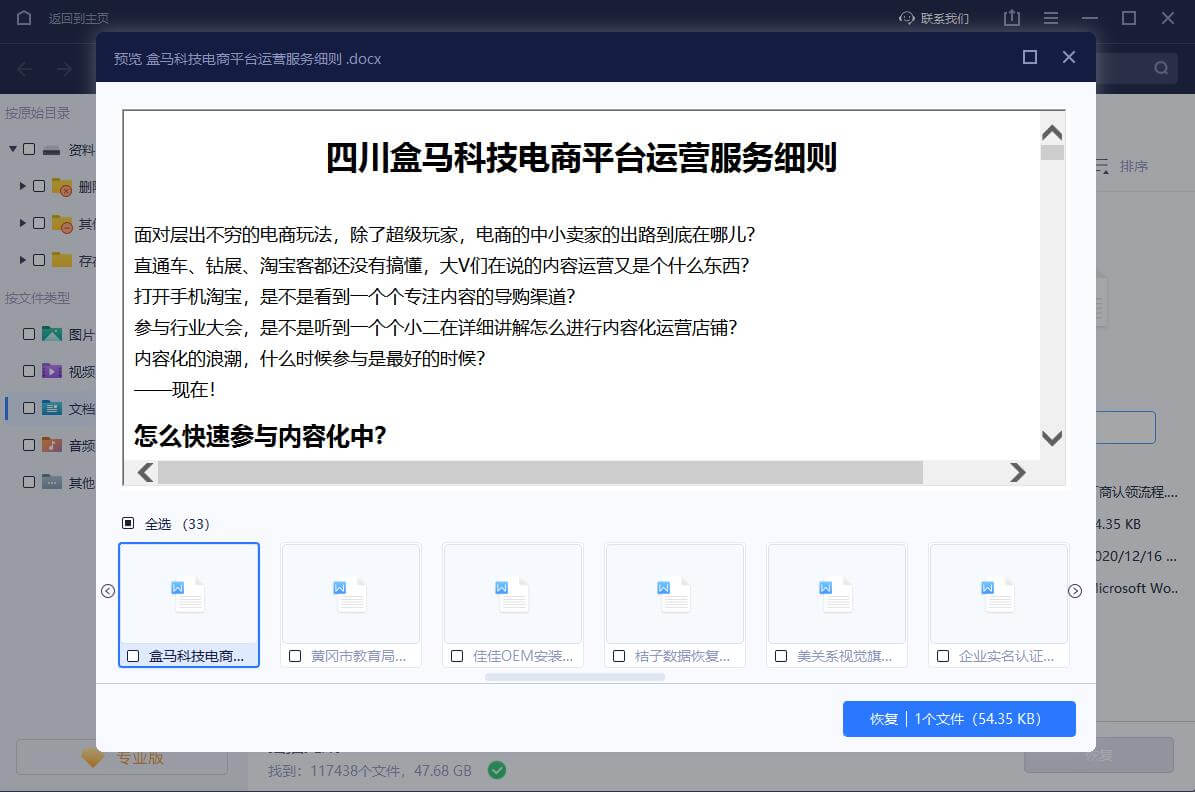Tick the 图片 file type checkbox
1195x792 pixels.
click(29, 334)
